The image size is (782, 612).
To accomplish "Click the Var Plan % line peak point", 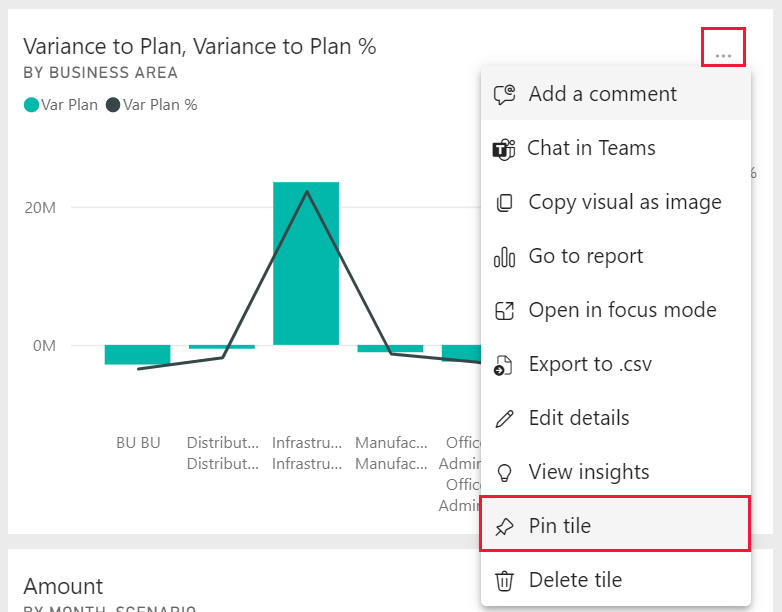I will 307,192.
